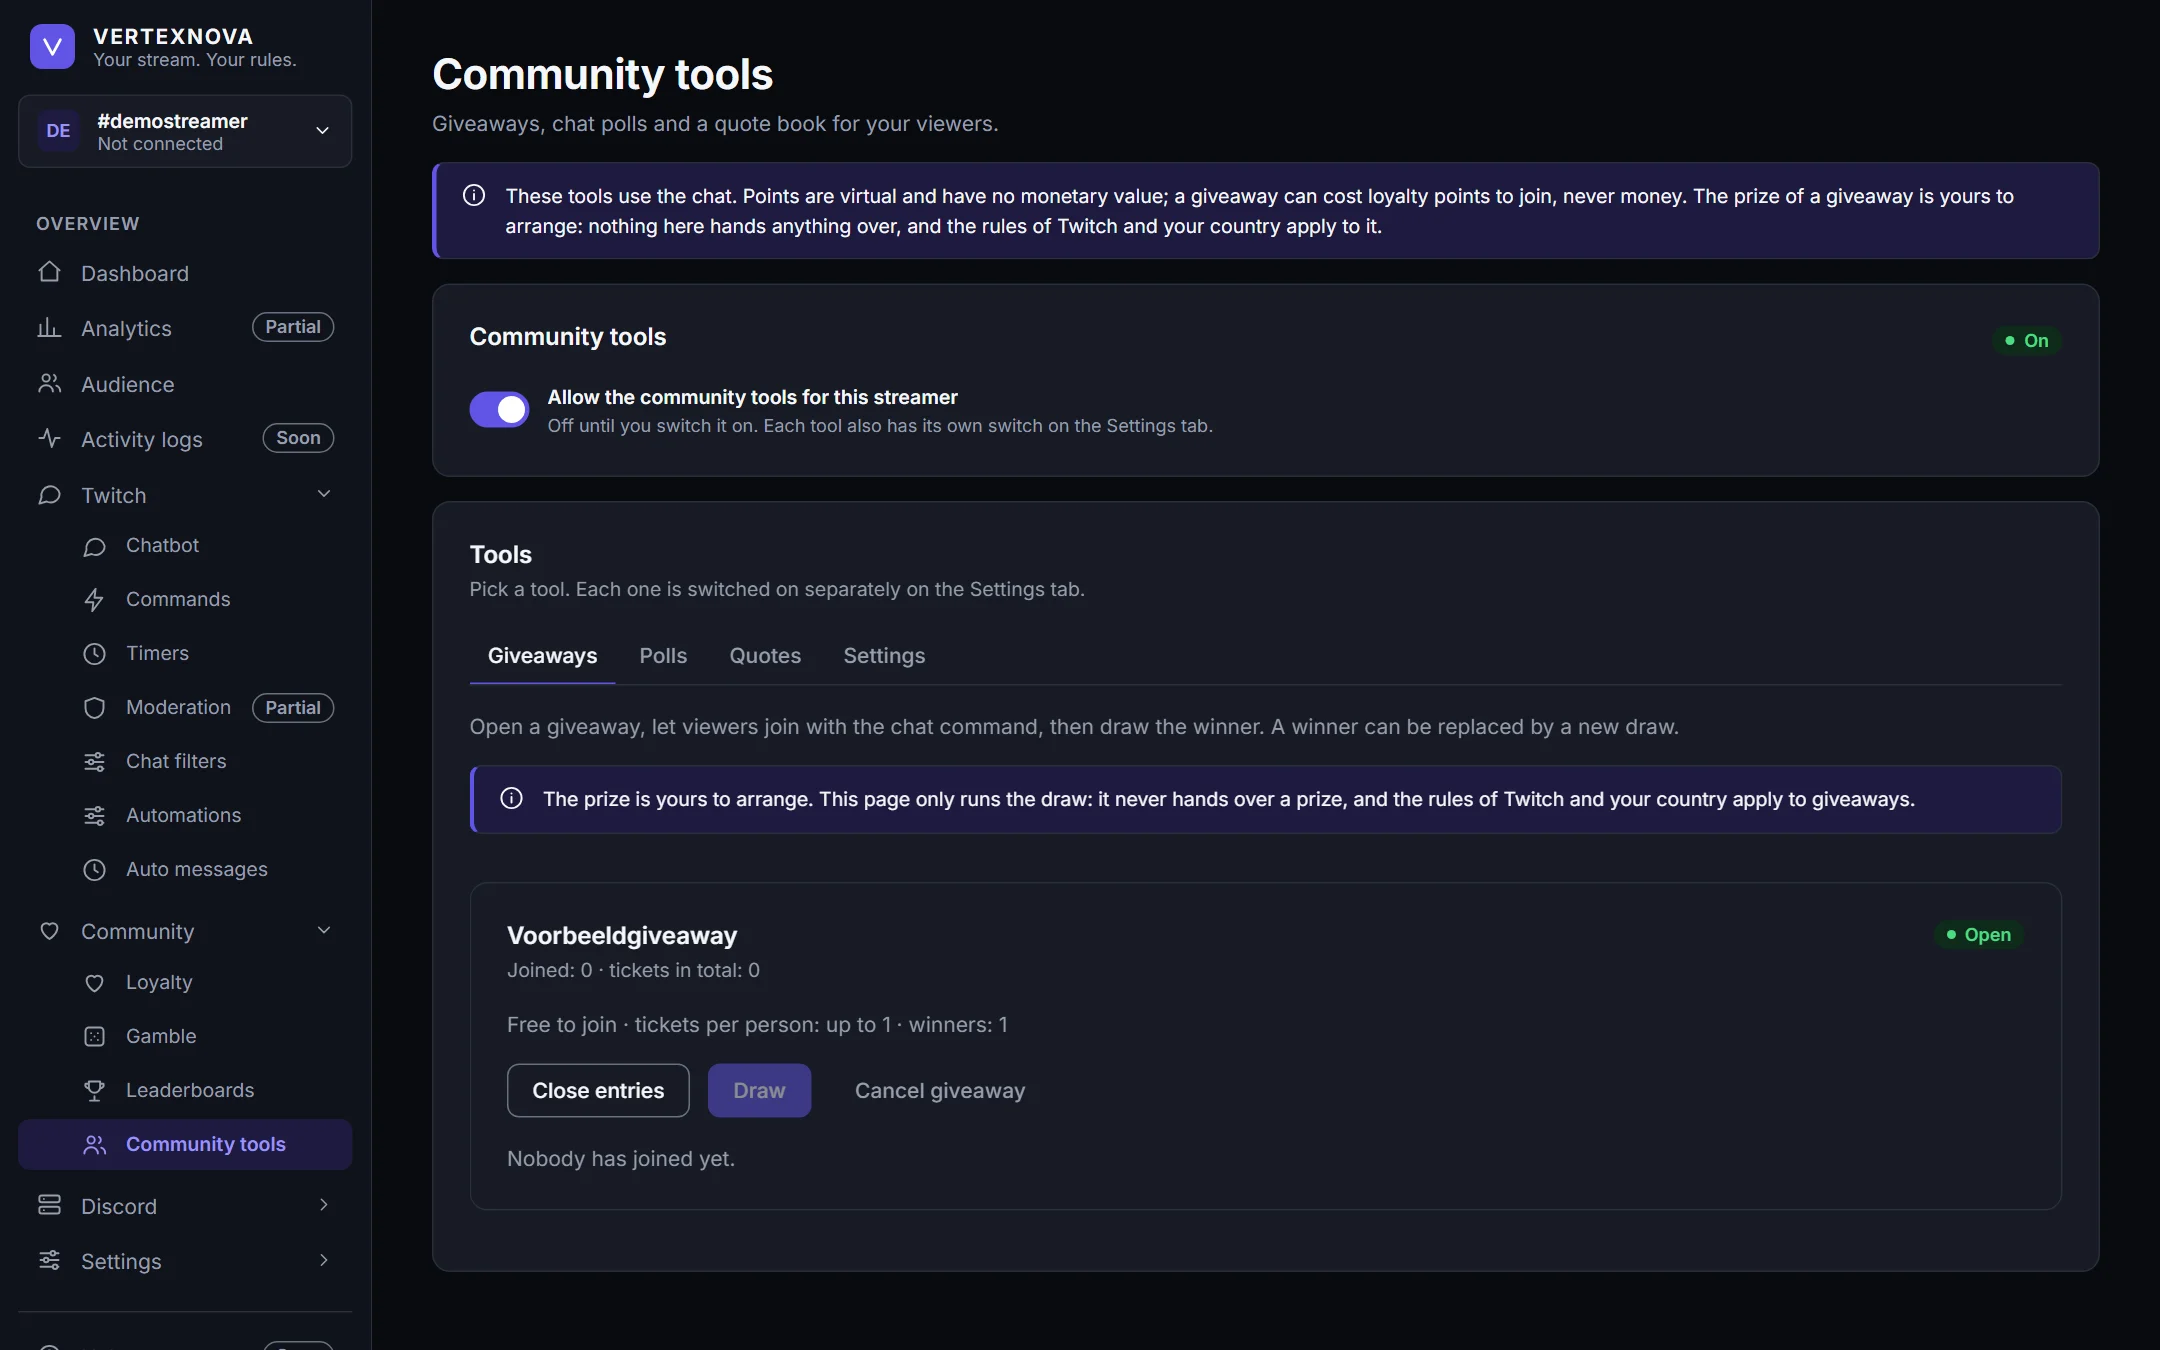Click the Partial badge next to Moderation
This screenshot has height=1350, width=2160.
(x=293, y=708)
